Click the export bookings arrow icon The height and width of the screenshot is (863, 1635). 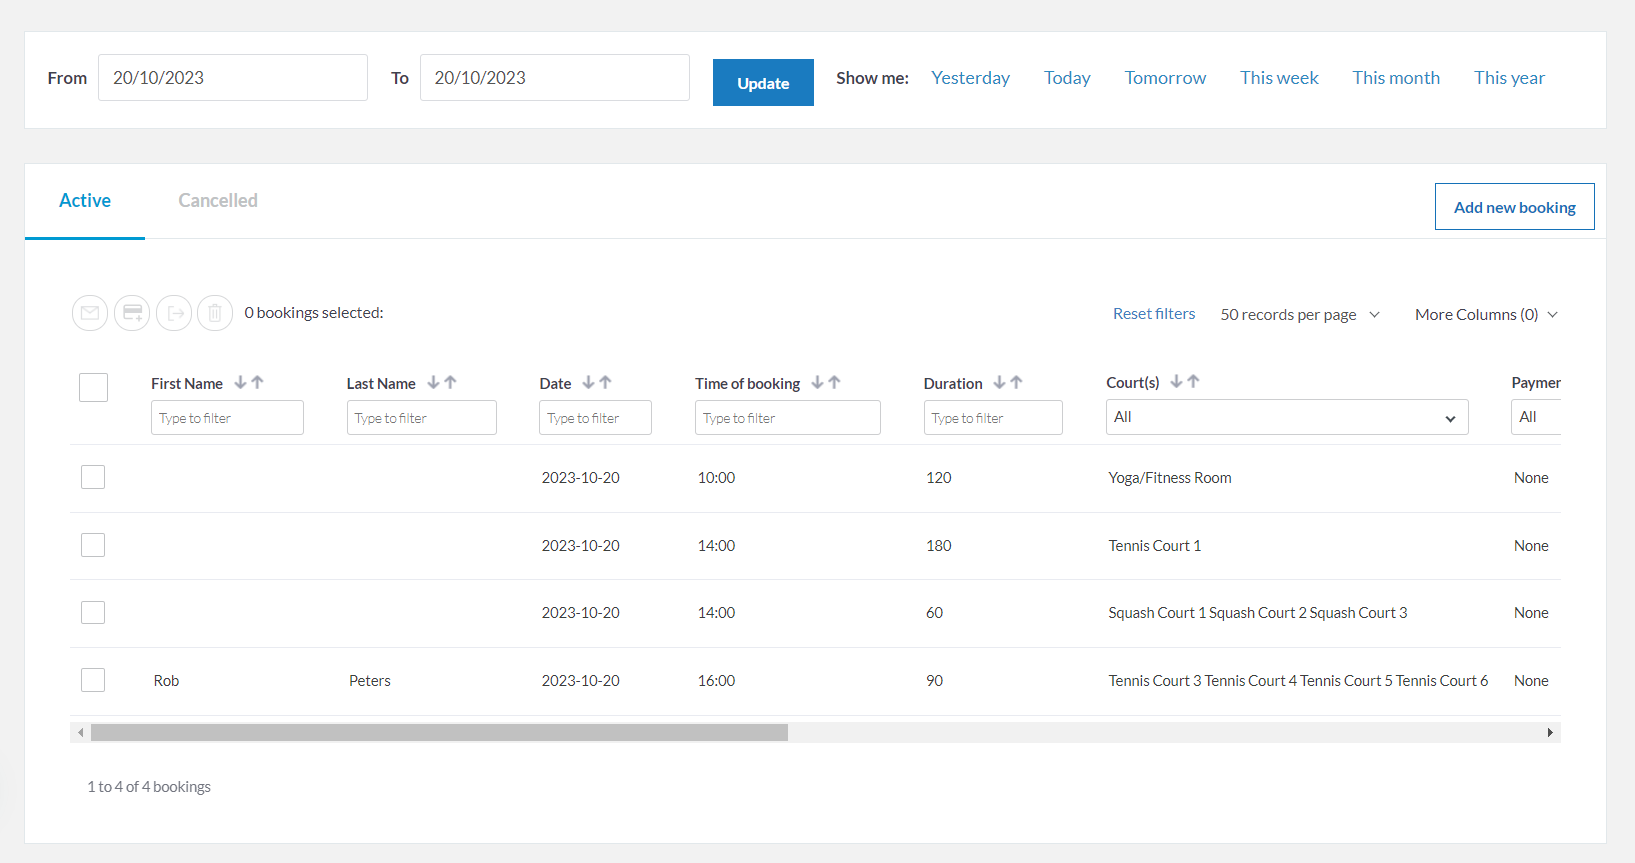click(174, 313)
